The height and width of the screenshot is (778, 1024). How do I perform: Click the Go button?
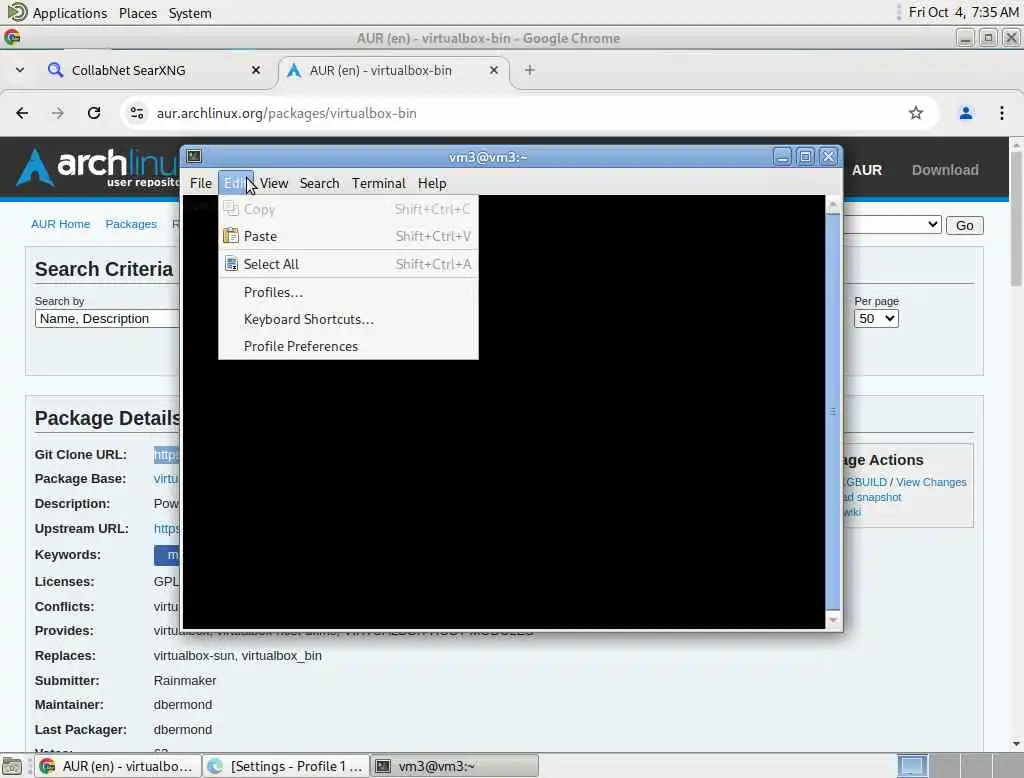pyautogui.click(x=965, y=225)
